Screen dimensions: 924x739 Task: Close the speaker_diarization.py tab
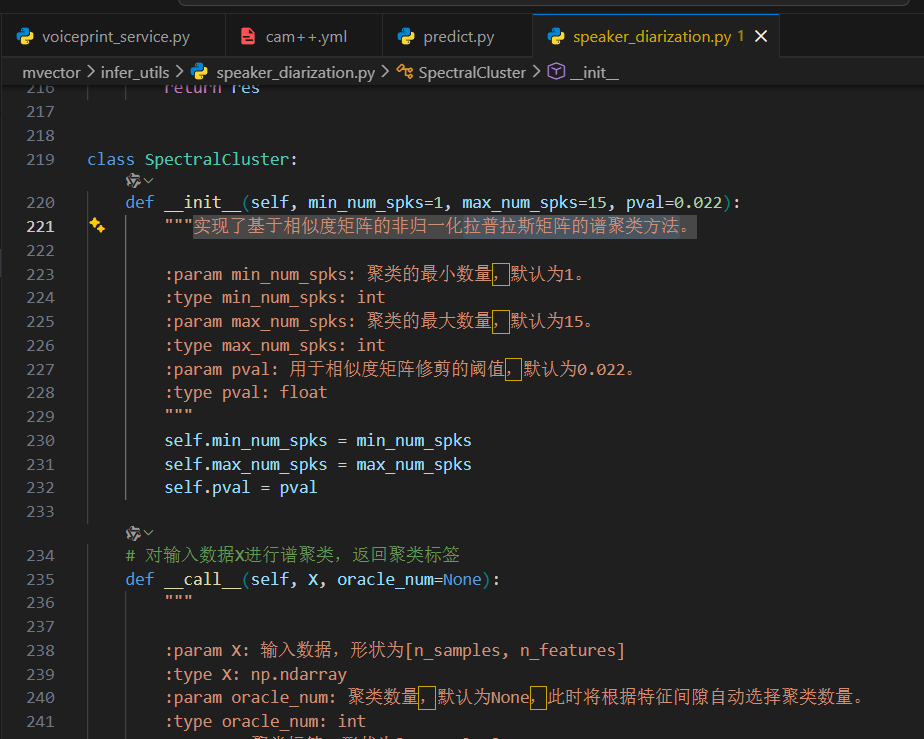point(761,37)
